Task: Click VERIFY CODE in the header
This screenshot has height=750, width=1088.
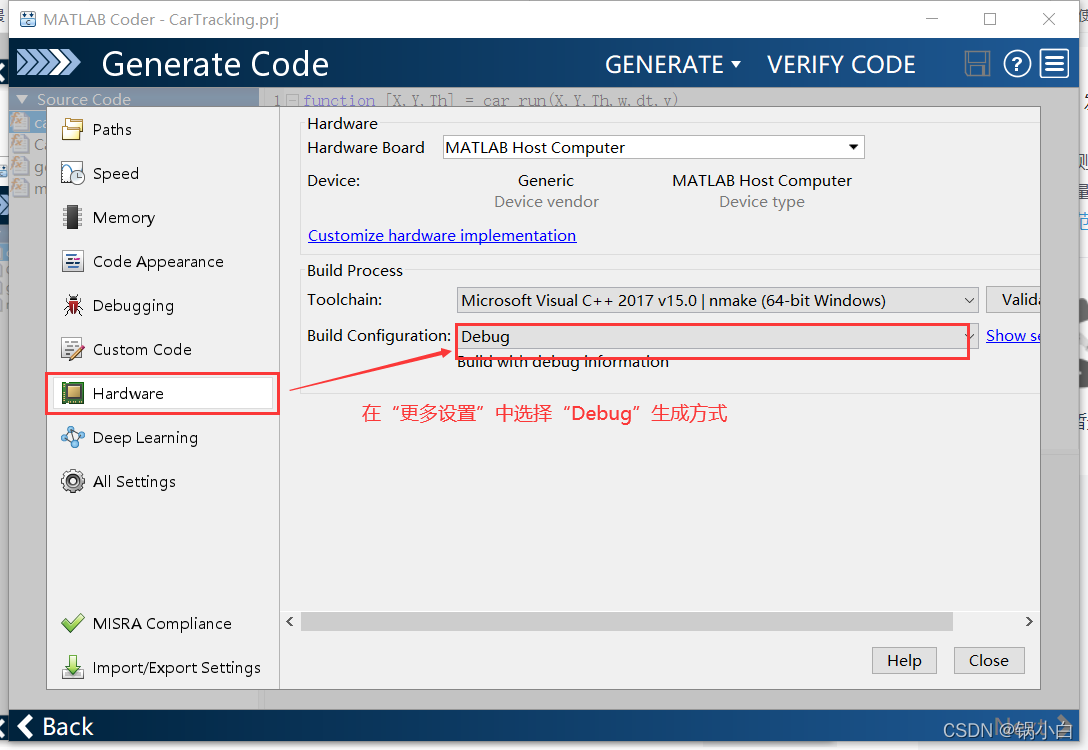Action: (x=841, y=65)
